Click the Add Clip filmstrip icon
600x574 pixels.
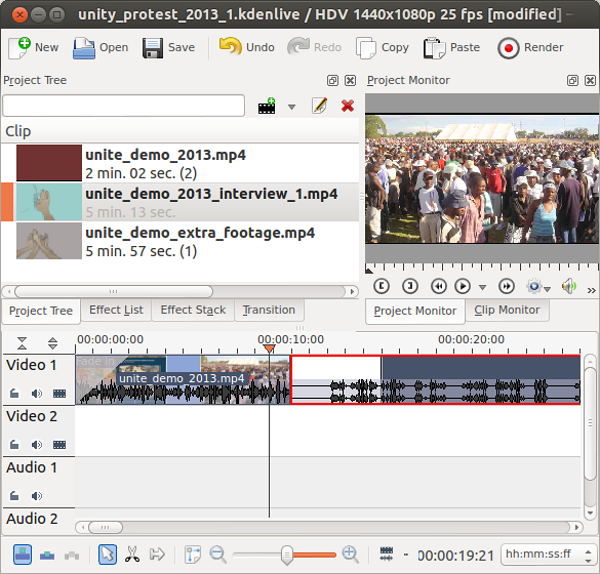(x=266, y=106)
